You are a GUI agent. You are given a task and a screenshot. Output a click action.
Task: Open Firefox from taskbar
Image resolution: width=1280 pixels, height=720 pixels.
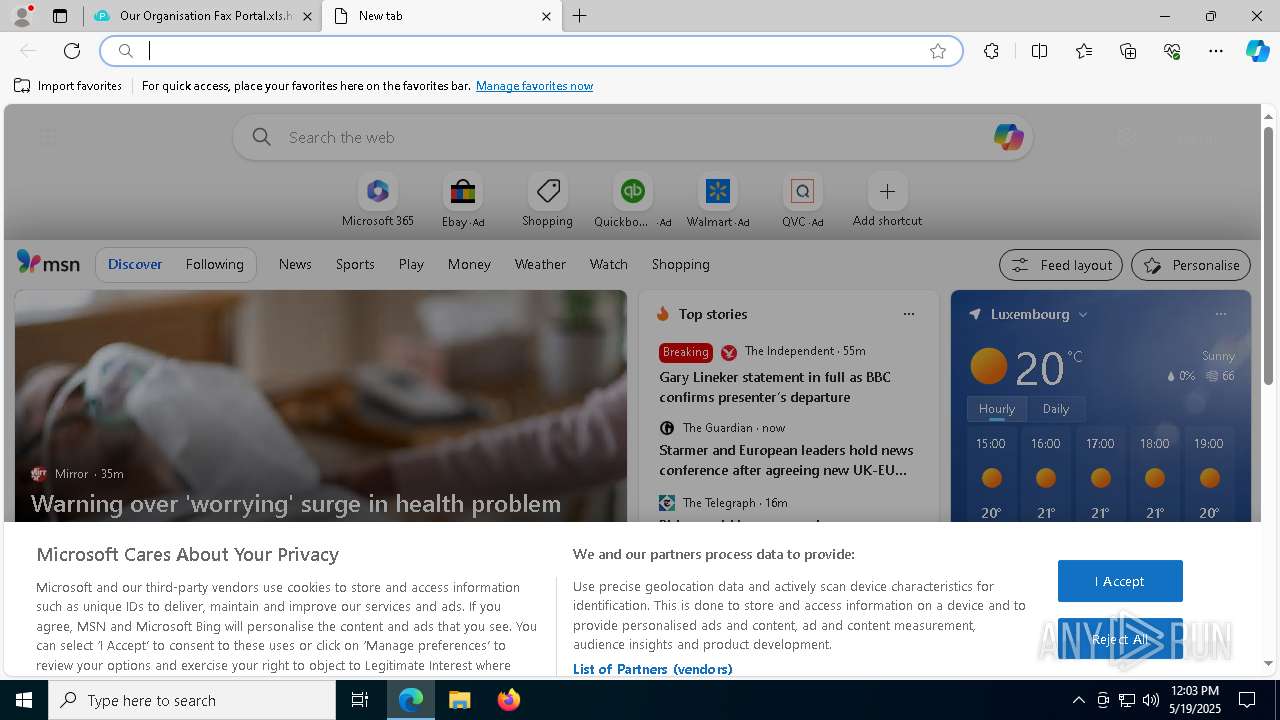(x=508, y=700)
